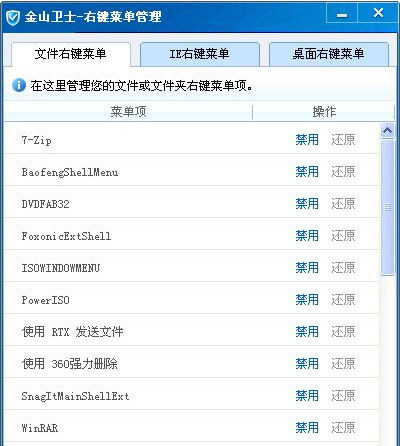Click the 菜单项 column header
This screenshot has height=446, width=400.
[128, 112]
